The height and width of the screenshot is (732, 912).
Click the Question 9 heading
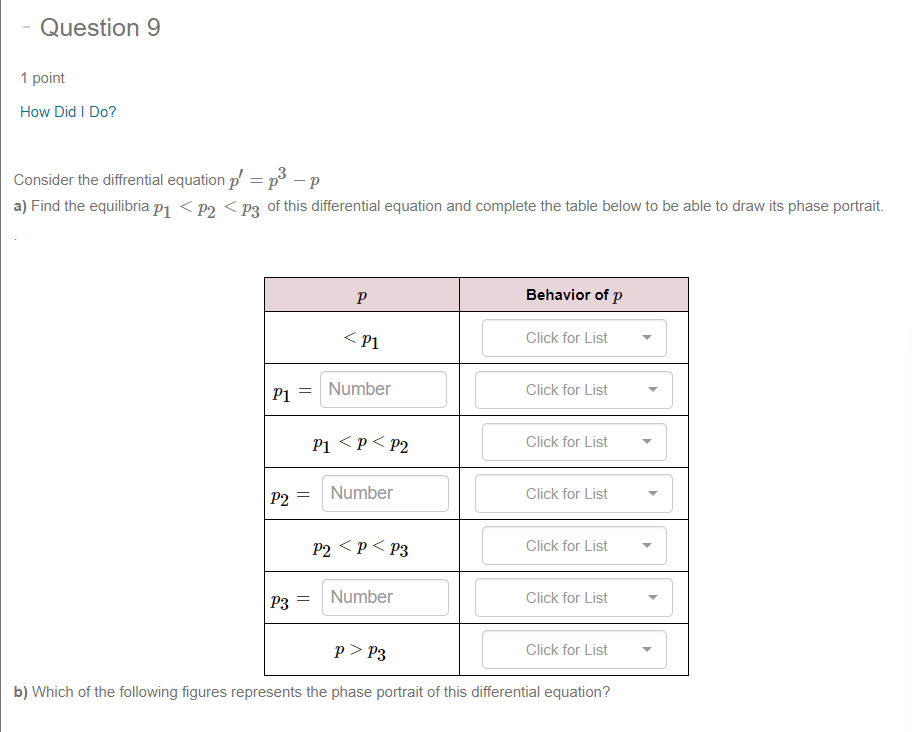[x=98, y=28]
